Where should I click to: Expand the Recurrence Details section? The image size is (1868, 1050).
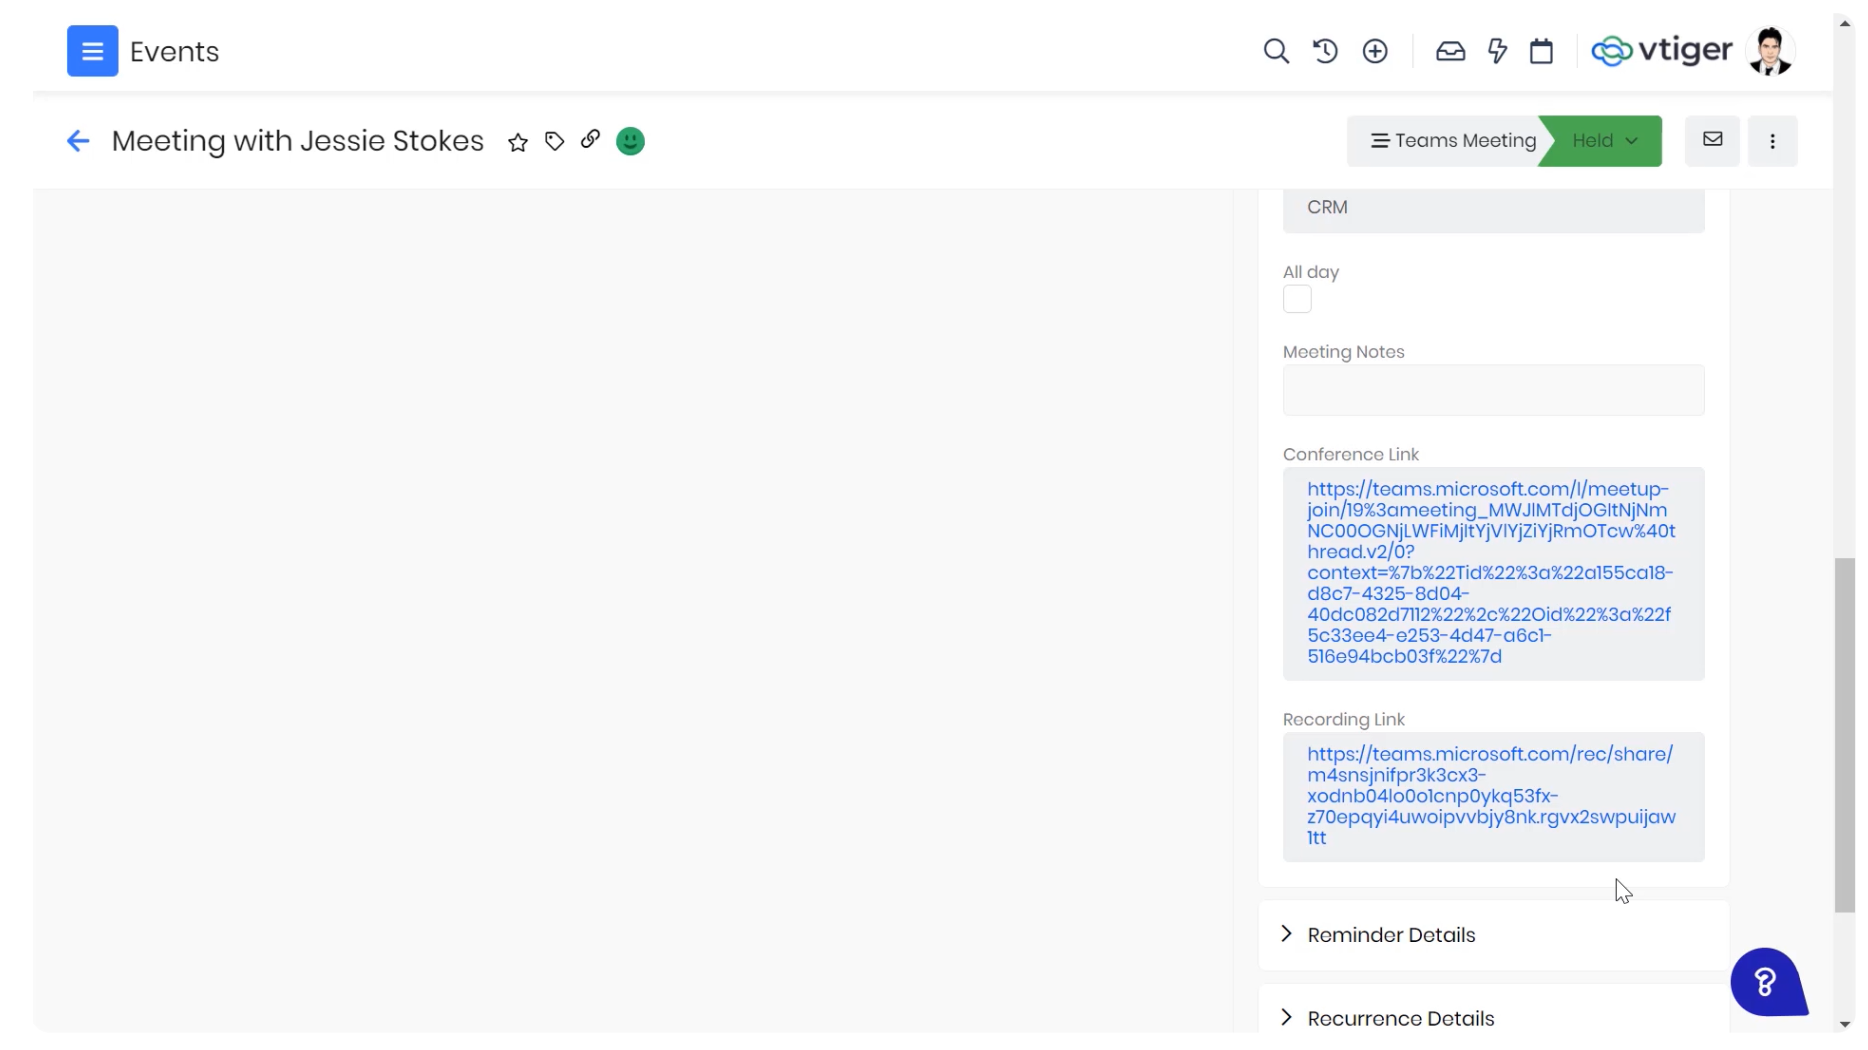coord(1493,1018)
